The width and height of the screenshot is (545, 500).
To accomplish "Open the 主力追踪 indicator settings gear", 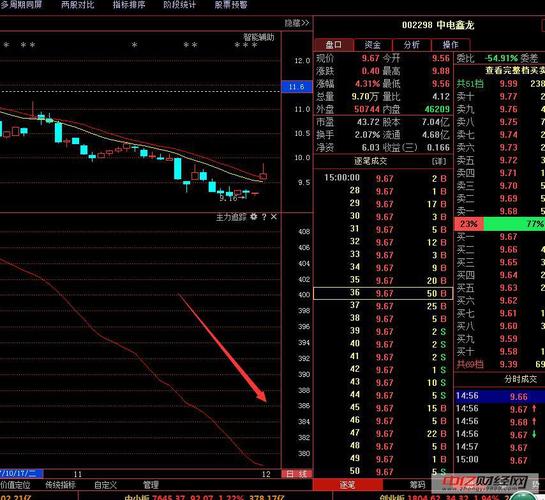I will coord(254,217).
